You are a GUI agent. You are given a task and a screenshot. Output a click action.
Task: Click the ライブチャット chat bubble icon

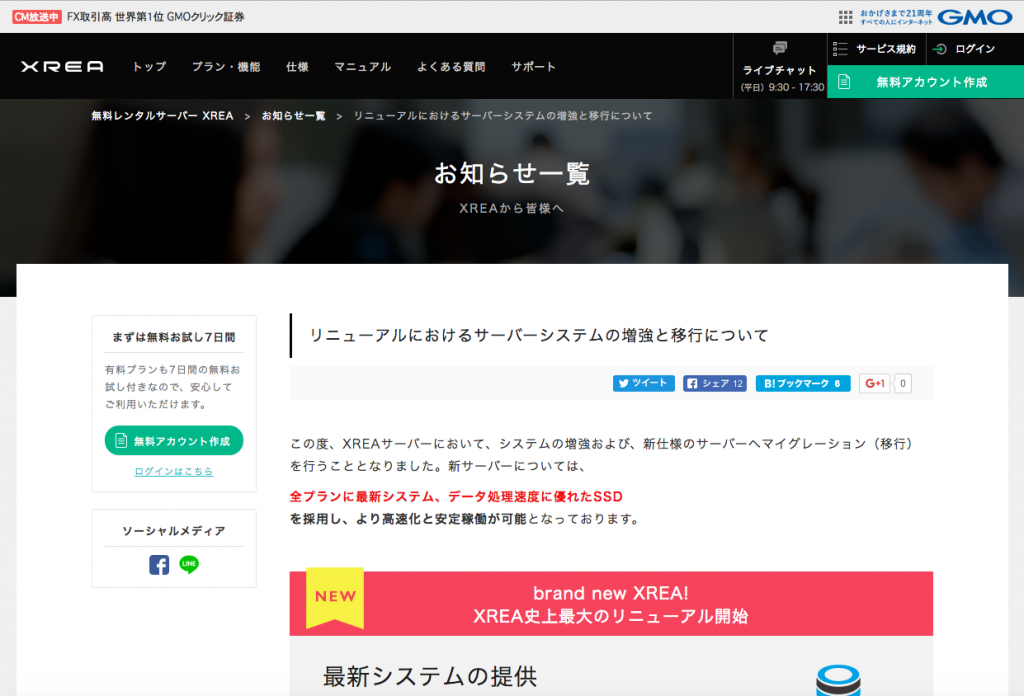(778, 47)
